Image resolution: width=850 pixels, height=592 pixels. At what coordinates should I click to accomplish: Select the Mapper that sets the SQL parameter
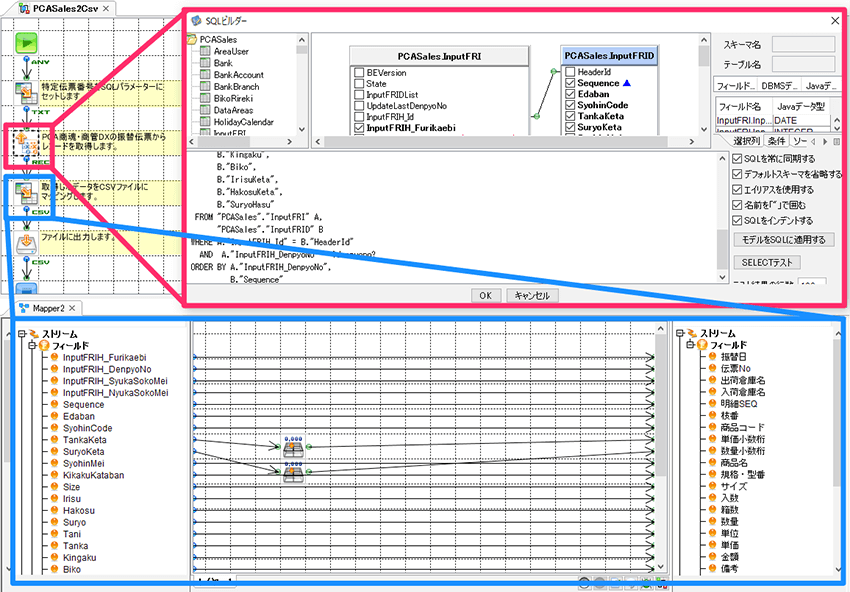[25, 93]
